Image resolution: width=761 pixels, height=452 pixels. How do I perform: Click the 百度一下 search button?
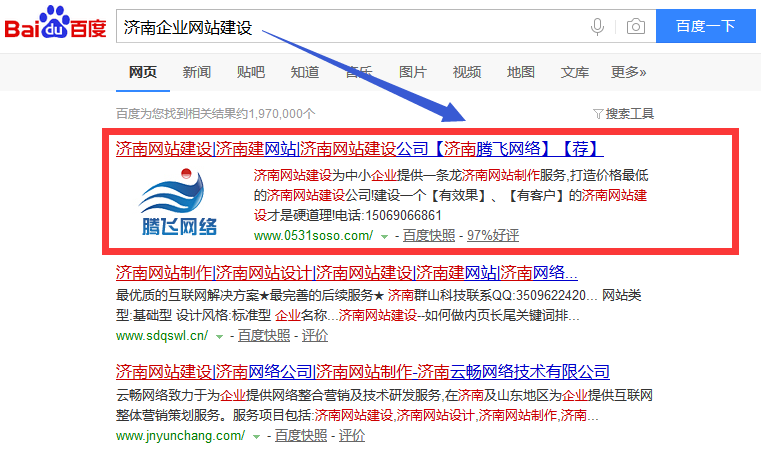pos(706,26)
